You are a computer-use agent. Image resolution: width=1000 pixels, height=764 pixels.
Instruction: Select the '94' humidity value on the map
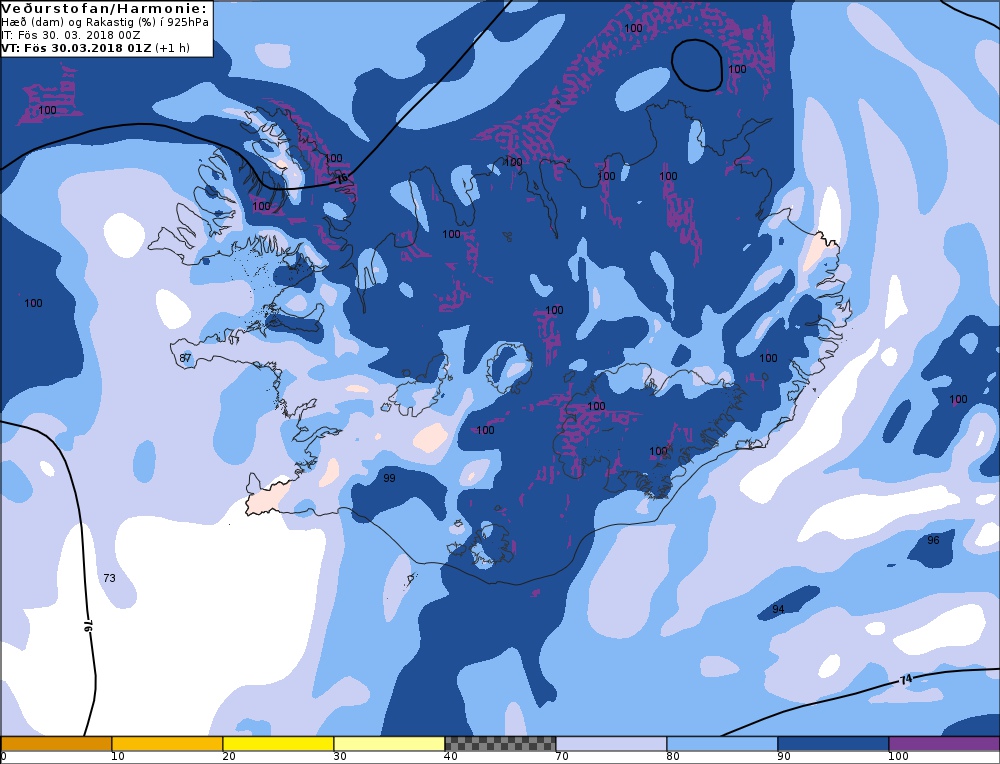coord(778,609)
